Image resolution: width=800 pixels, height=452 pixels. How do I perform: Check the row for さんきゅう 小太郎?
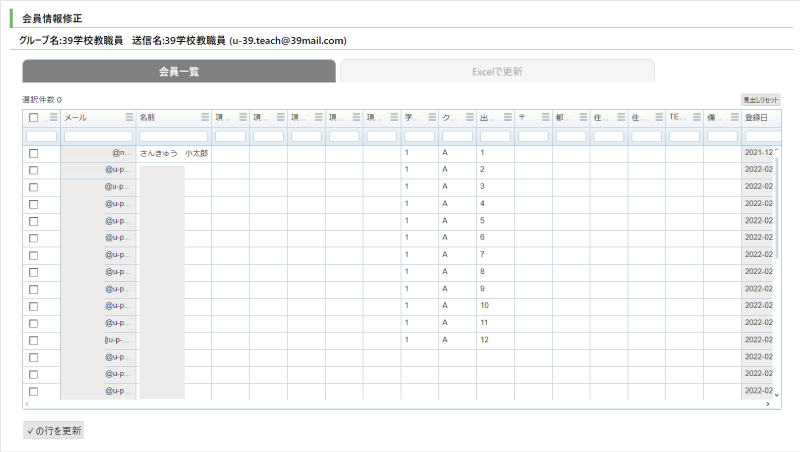point(34,153)
